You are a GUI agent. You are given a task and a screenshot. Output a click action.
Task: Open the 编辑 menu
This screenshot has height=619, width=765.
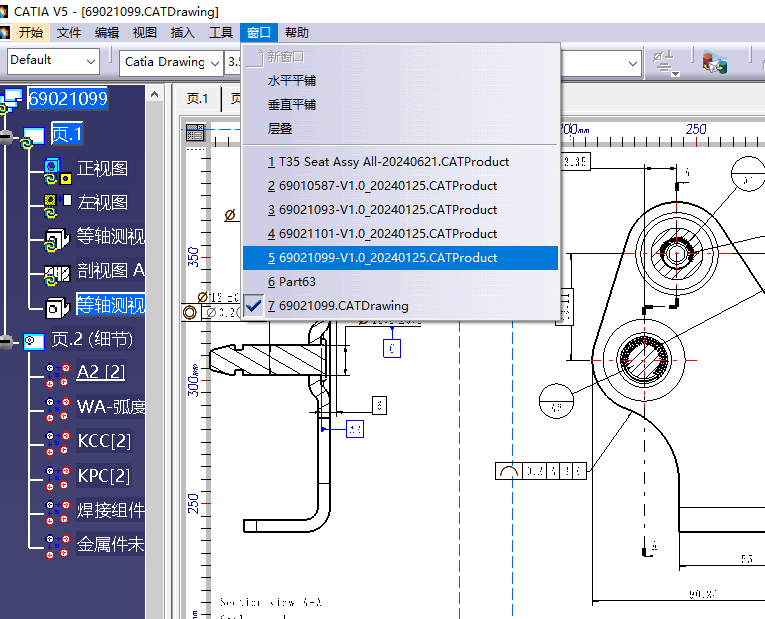coord(107,33)
